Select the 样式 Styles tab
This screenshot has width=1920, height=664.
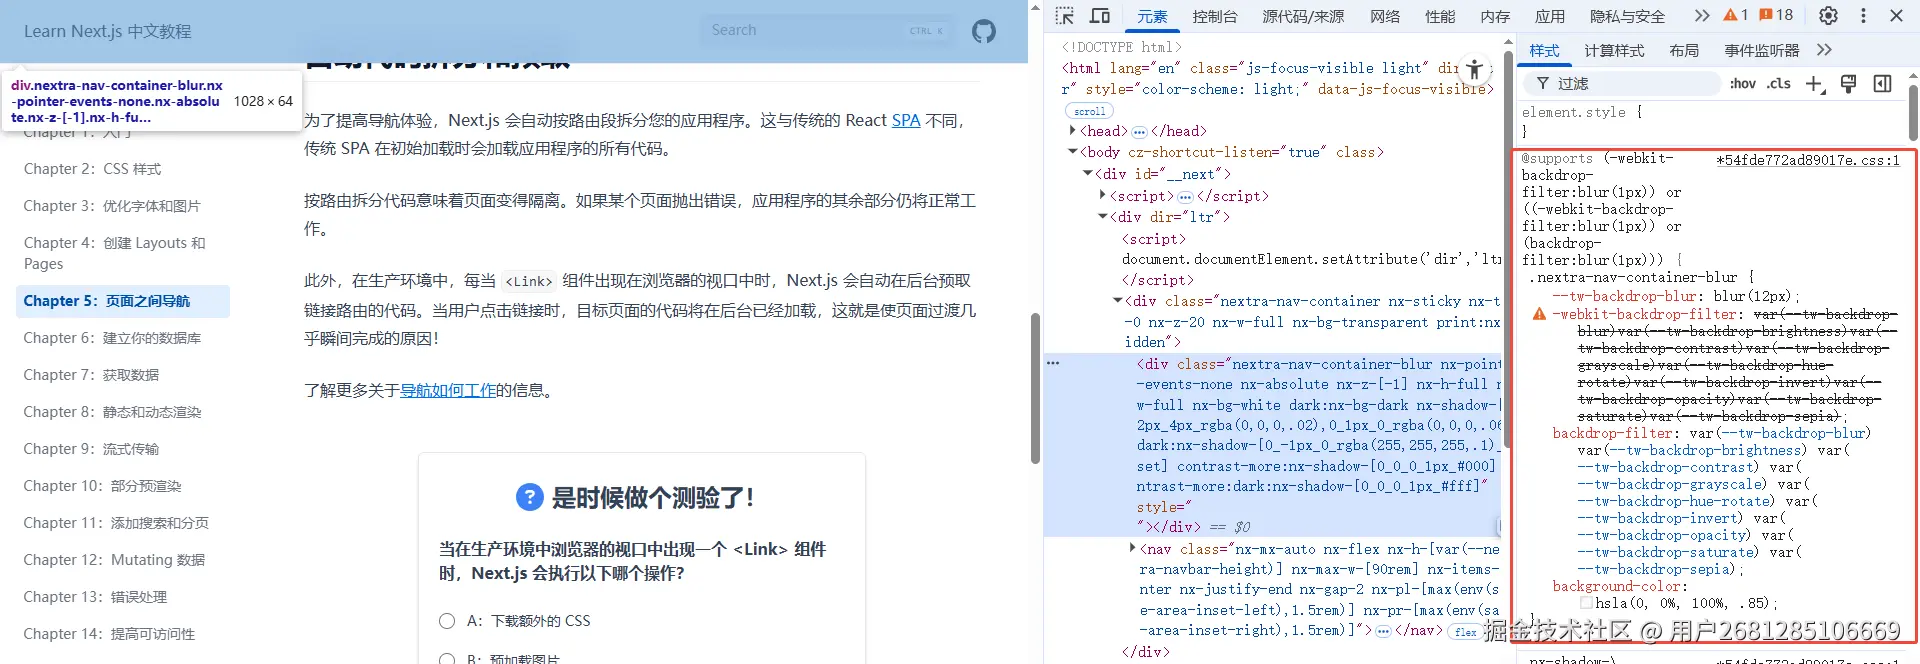click(1544, 50)
